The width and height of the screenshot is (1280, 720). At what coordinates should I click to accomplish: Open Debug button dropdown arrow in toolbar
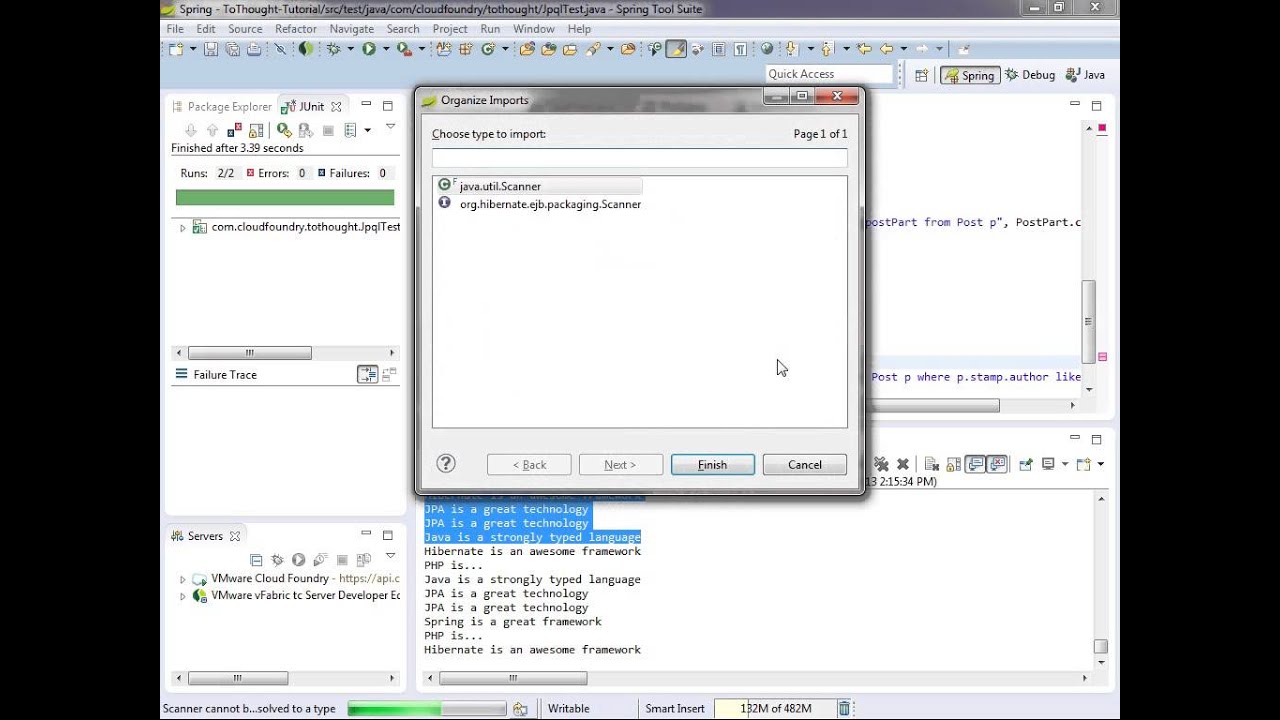point(350,49)
